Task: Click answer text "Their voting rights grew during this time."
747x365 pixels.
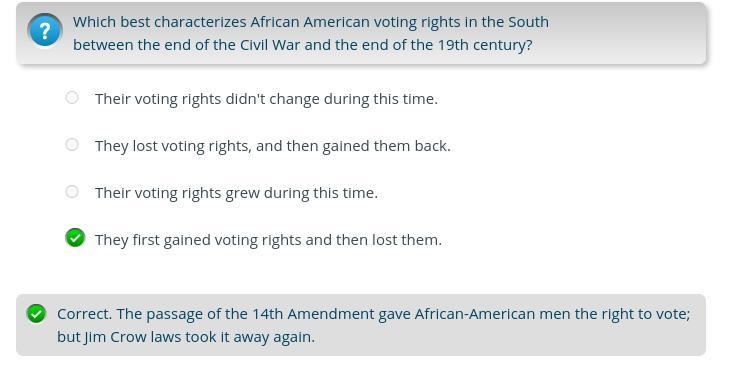Action: pyautogui.click(x=236, y=193)
